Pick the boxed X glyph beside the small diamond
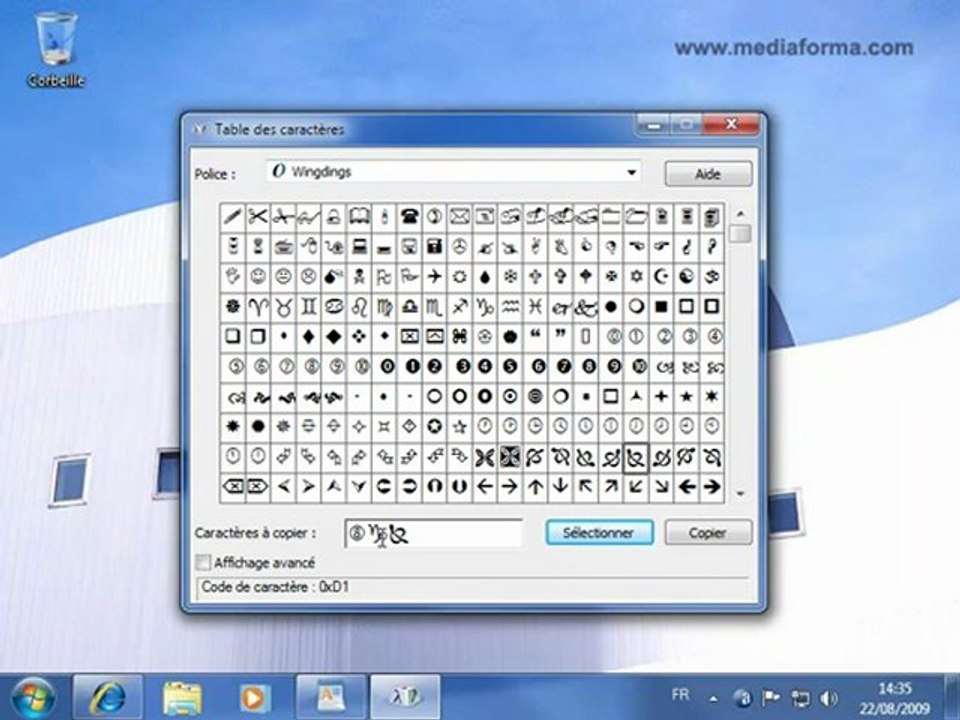 (x=409, y=337)
